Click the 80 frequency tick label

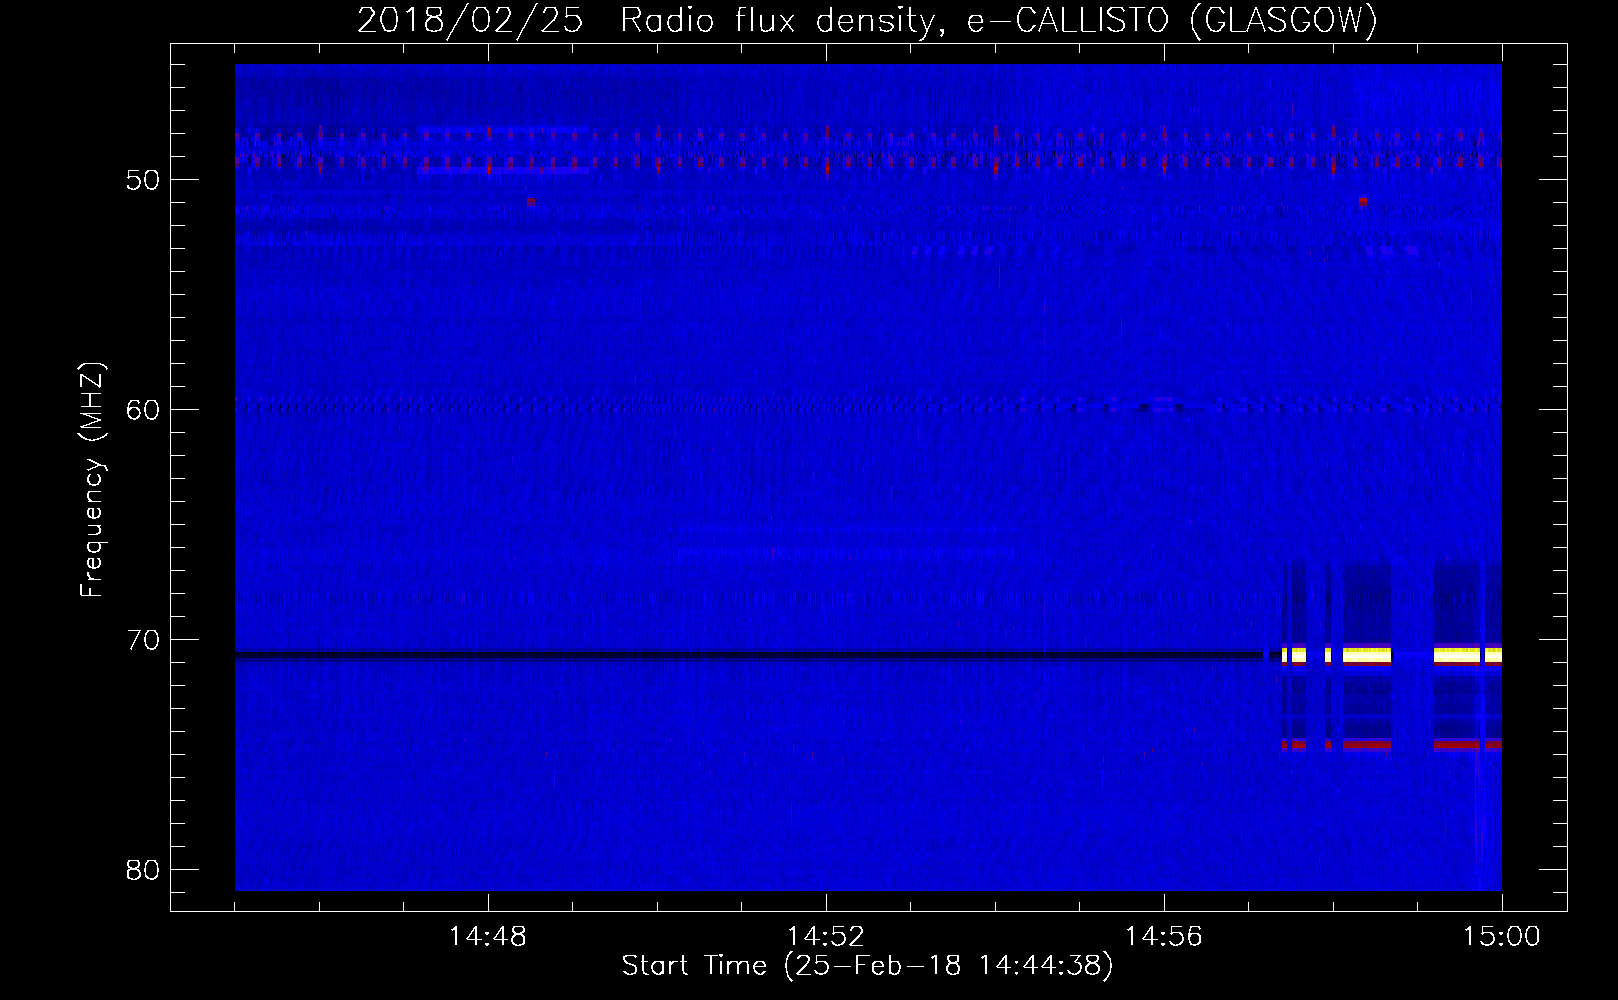point(143,870)
